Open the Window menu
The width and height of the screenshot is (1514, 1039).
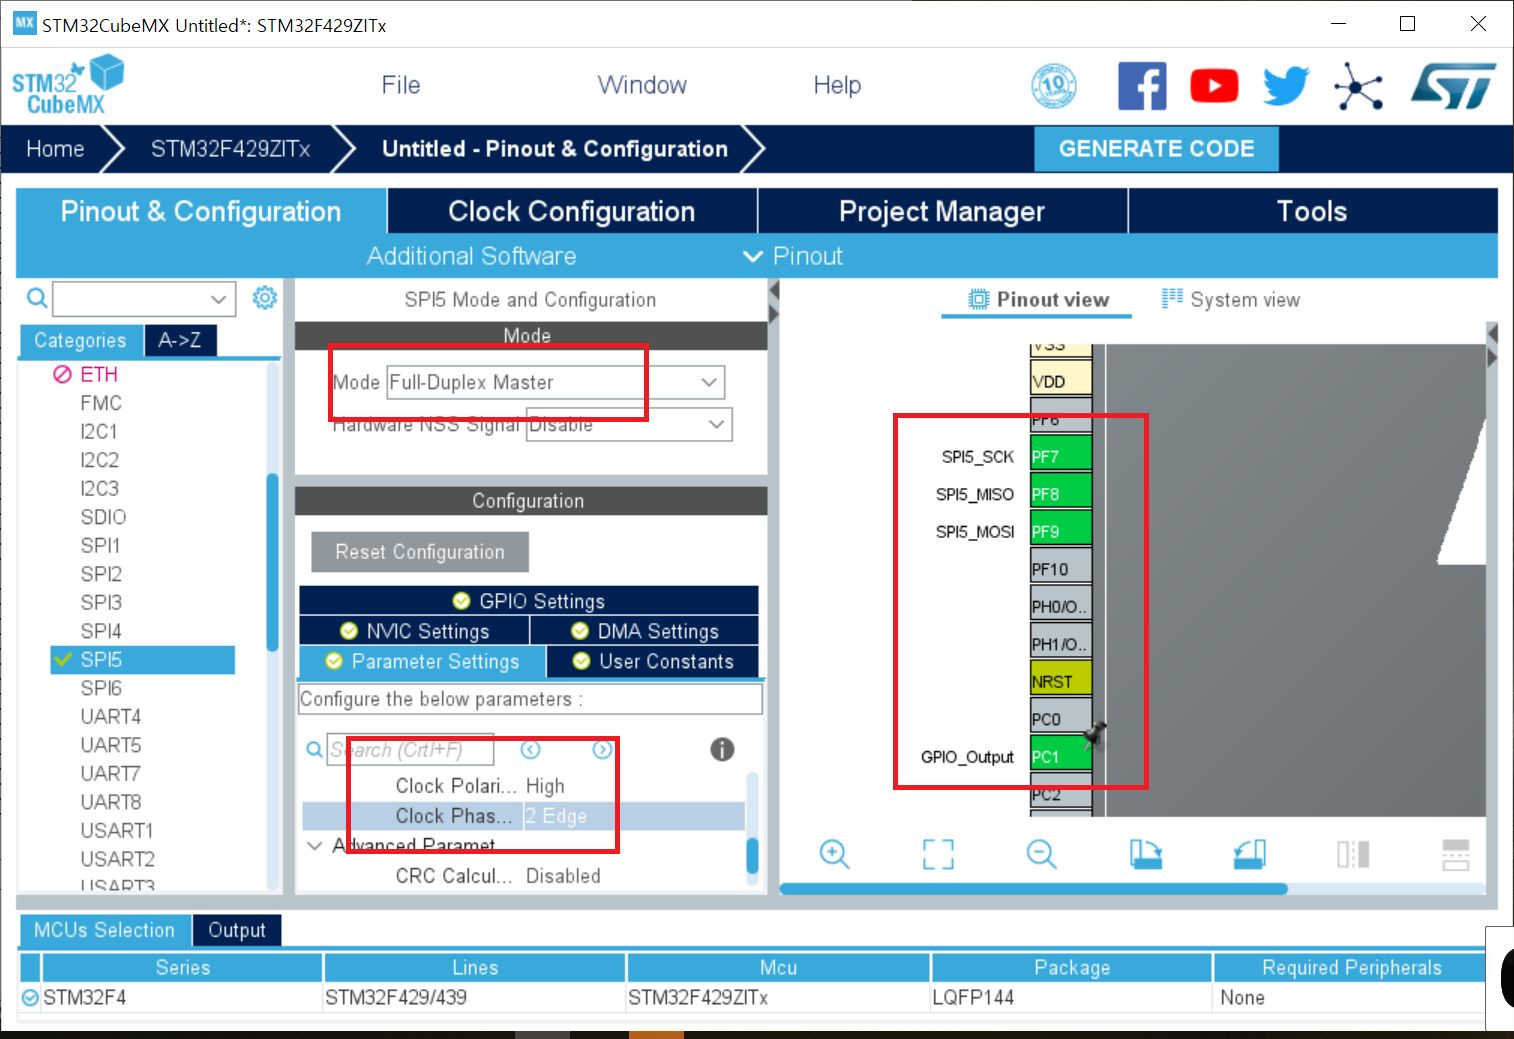click(x=642, y=85)
